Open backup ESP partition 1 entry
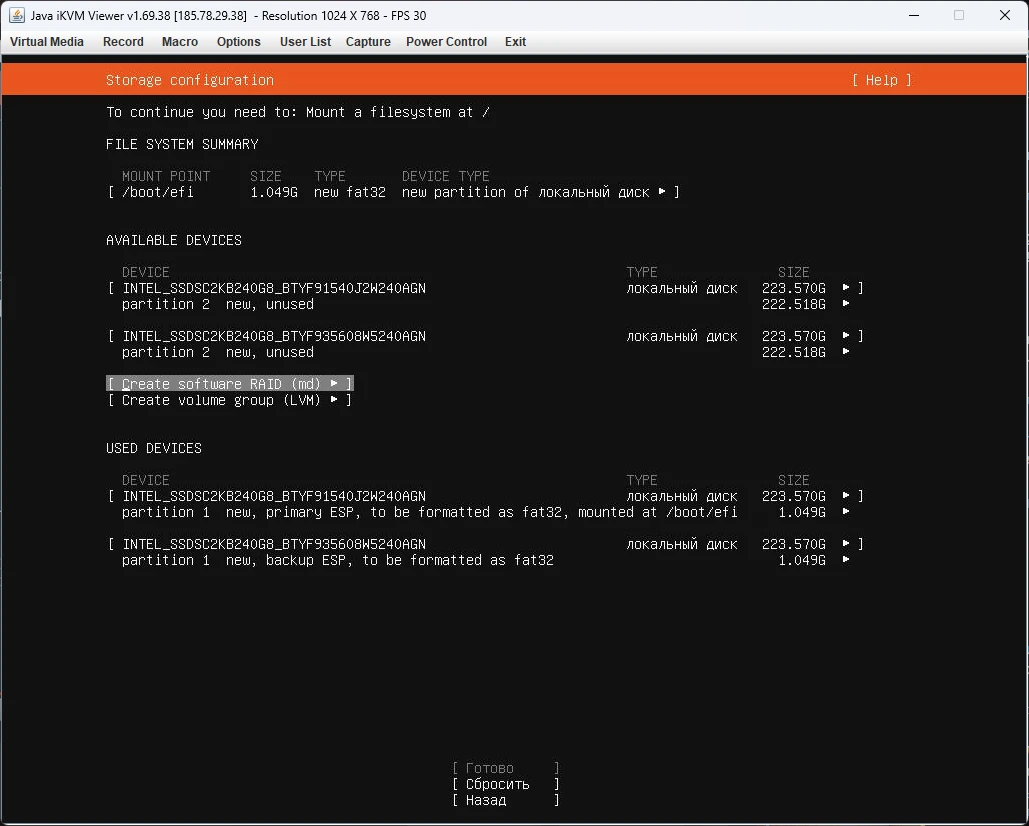The width and height of the screenshot is (1029, 826). pyautogui.click(x=485, y=560)
